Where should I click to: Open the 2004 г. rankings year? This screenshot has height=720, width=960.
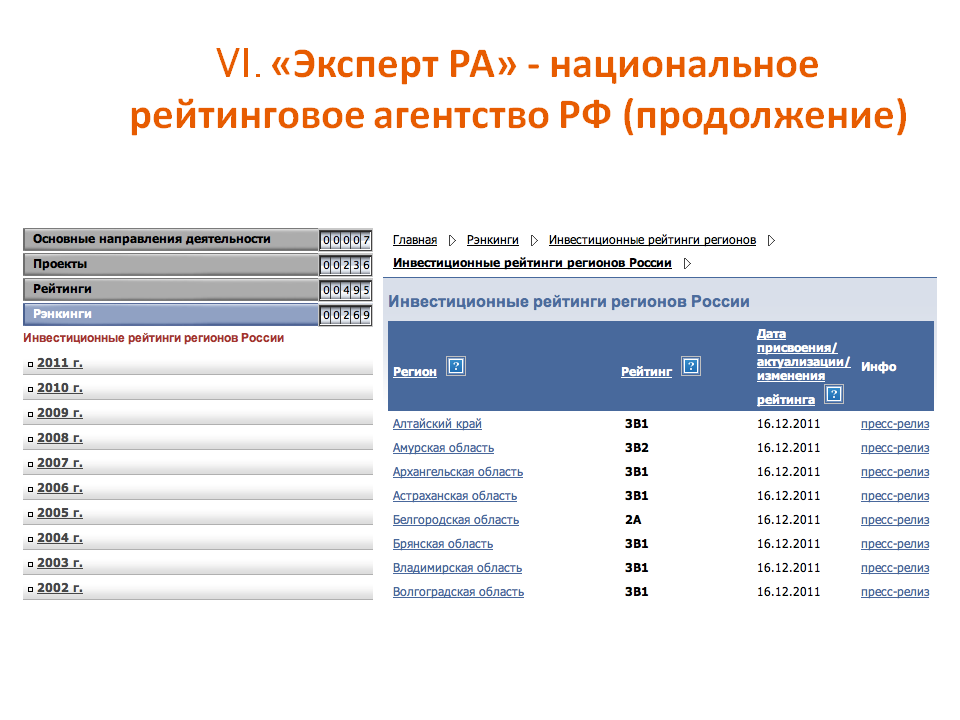pos(59,538)
